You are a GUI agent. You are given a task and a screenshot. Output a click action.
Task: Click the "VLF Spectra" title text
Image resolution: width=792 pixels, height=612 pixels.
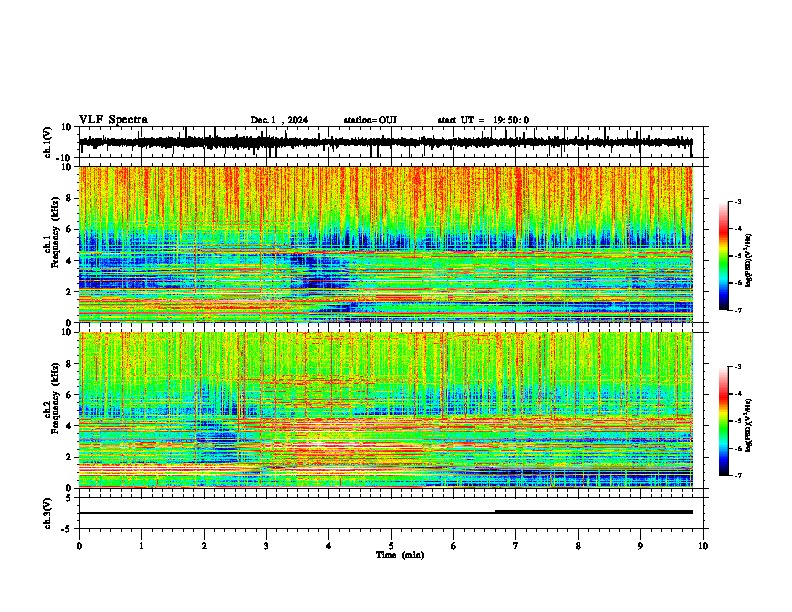113,120
